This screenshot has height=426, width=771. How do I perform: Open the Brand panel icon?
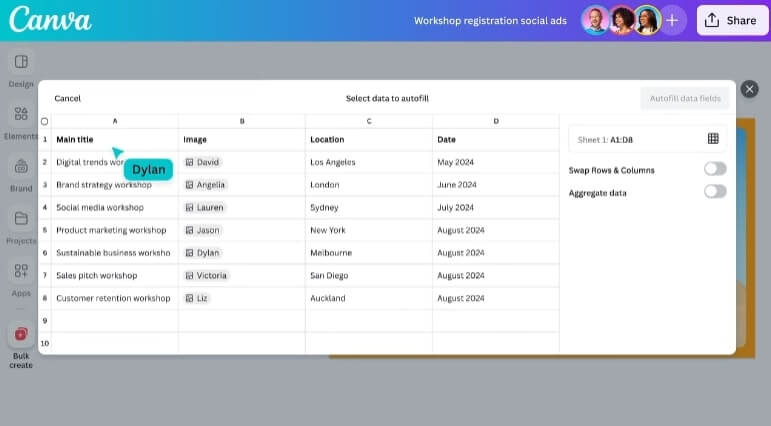(x=21, y=167)
